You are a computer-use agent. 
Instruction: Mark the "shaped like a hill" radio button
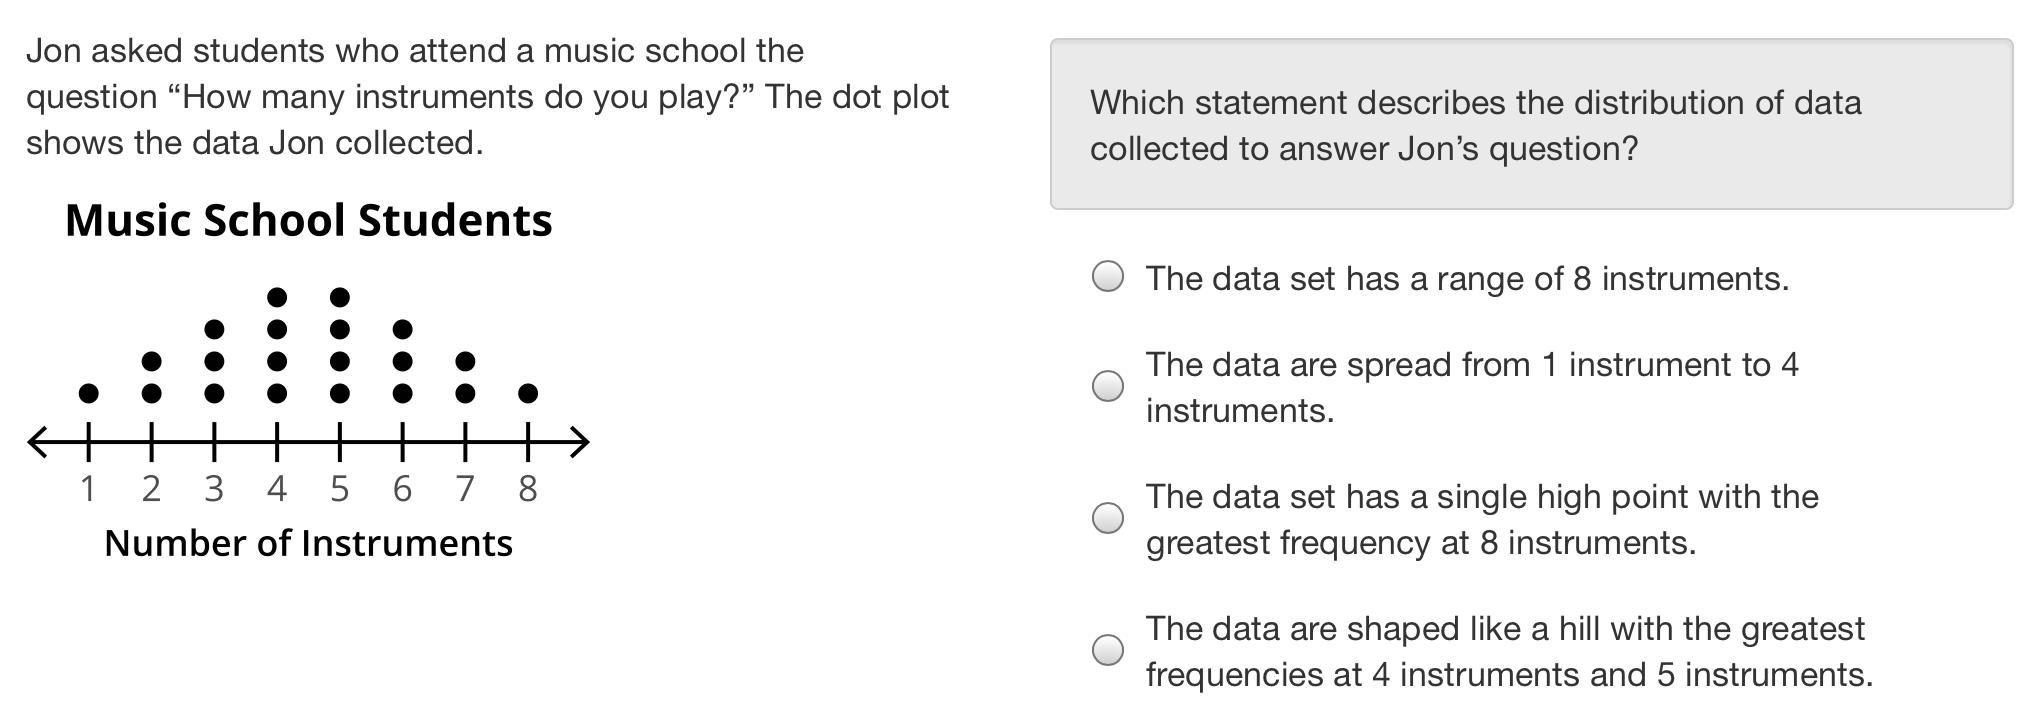click(1107, 650)
